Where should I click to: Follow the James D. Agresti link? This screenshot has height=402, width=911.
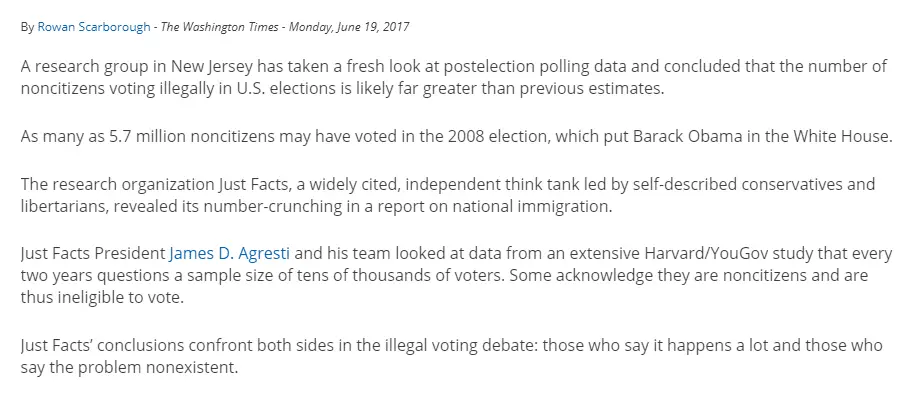[232, 254]
